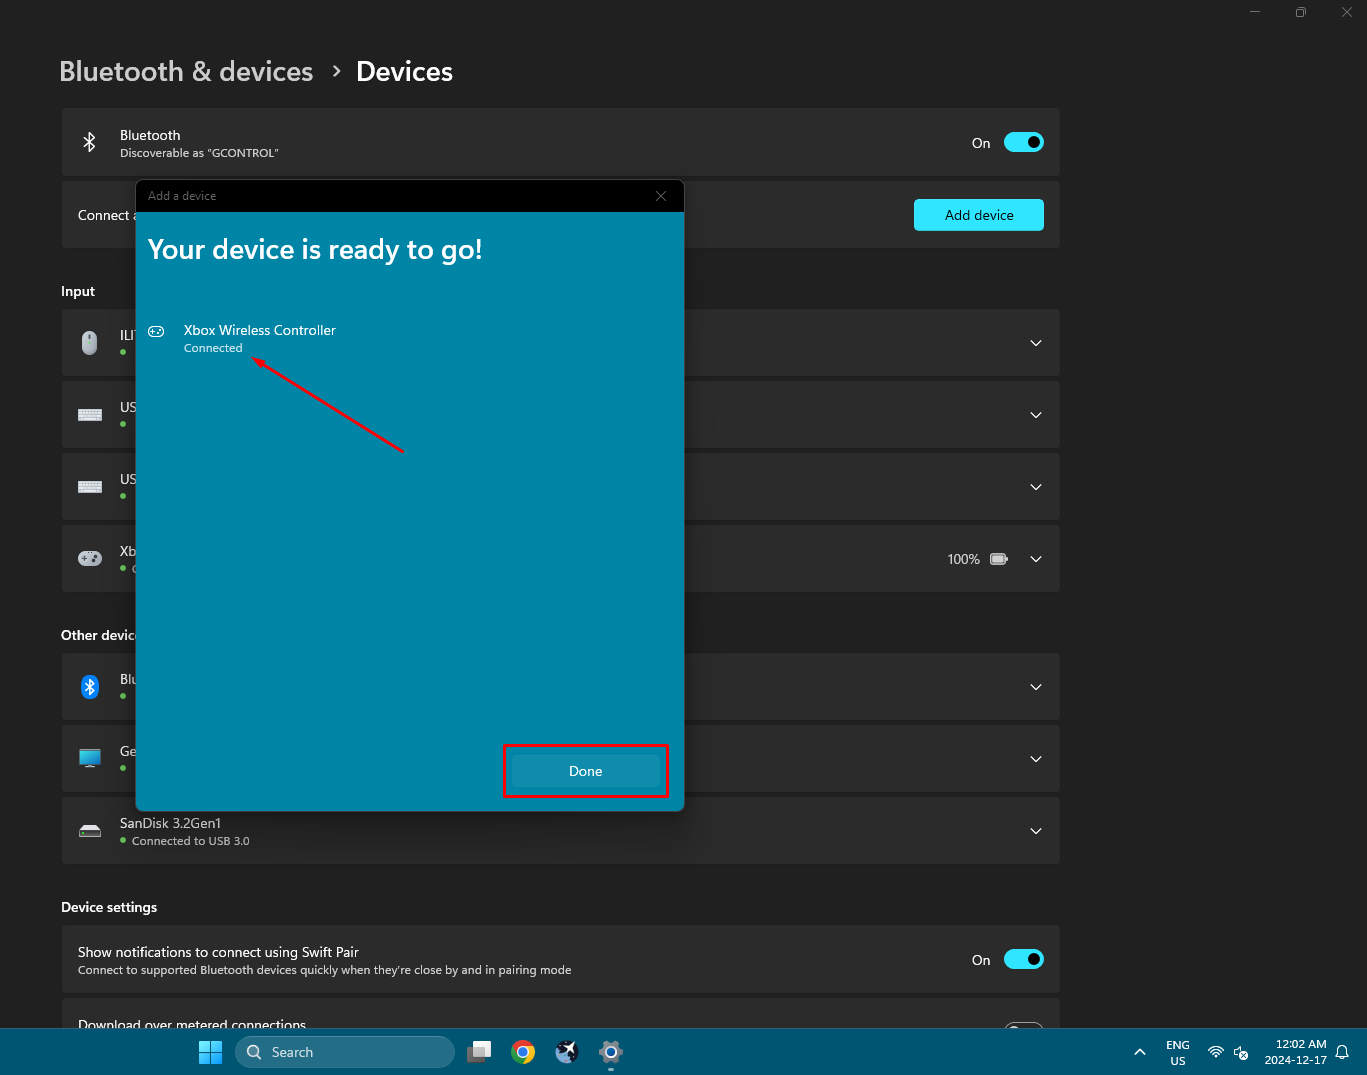The width and height of the screenshot is (1367, 1075).
Task: Click the gamepad icon in the Input section
Action: 89,558
